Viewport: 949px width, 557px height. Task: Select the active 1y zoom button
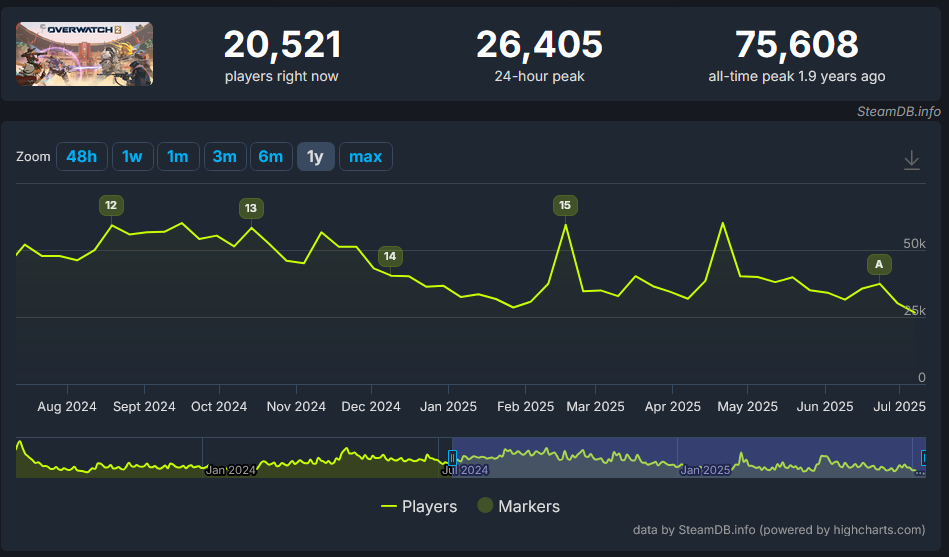(x=315, y=156)
